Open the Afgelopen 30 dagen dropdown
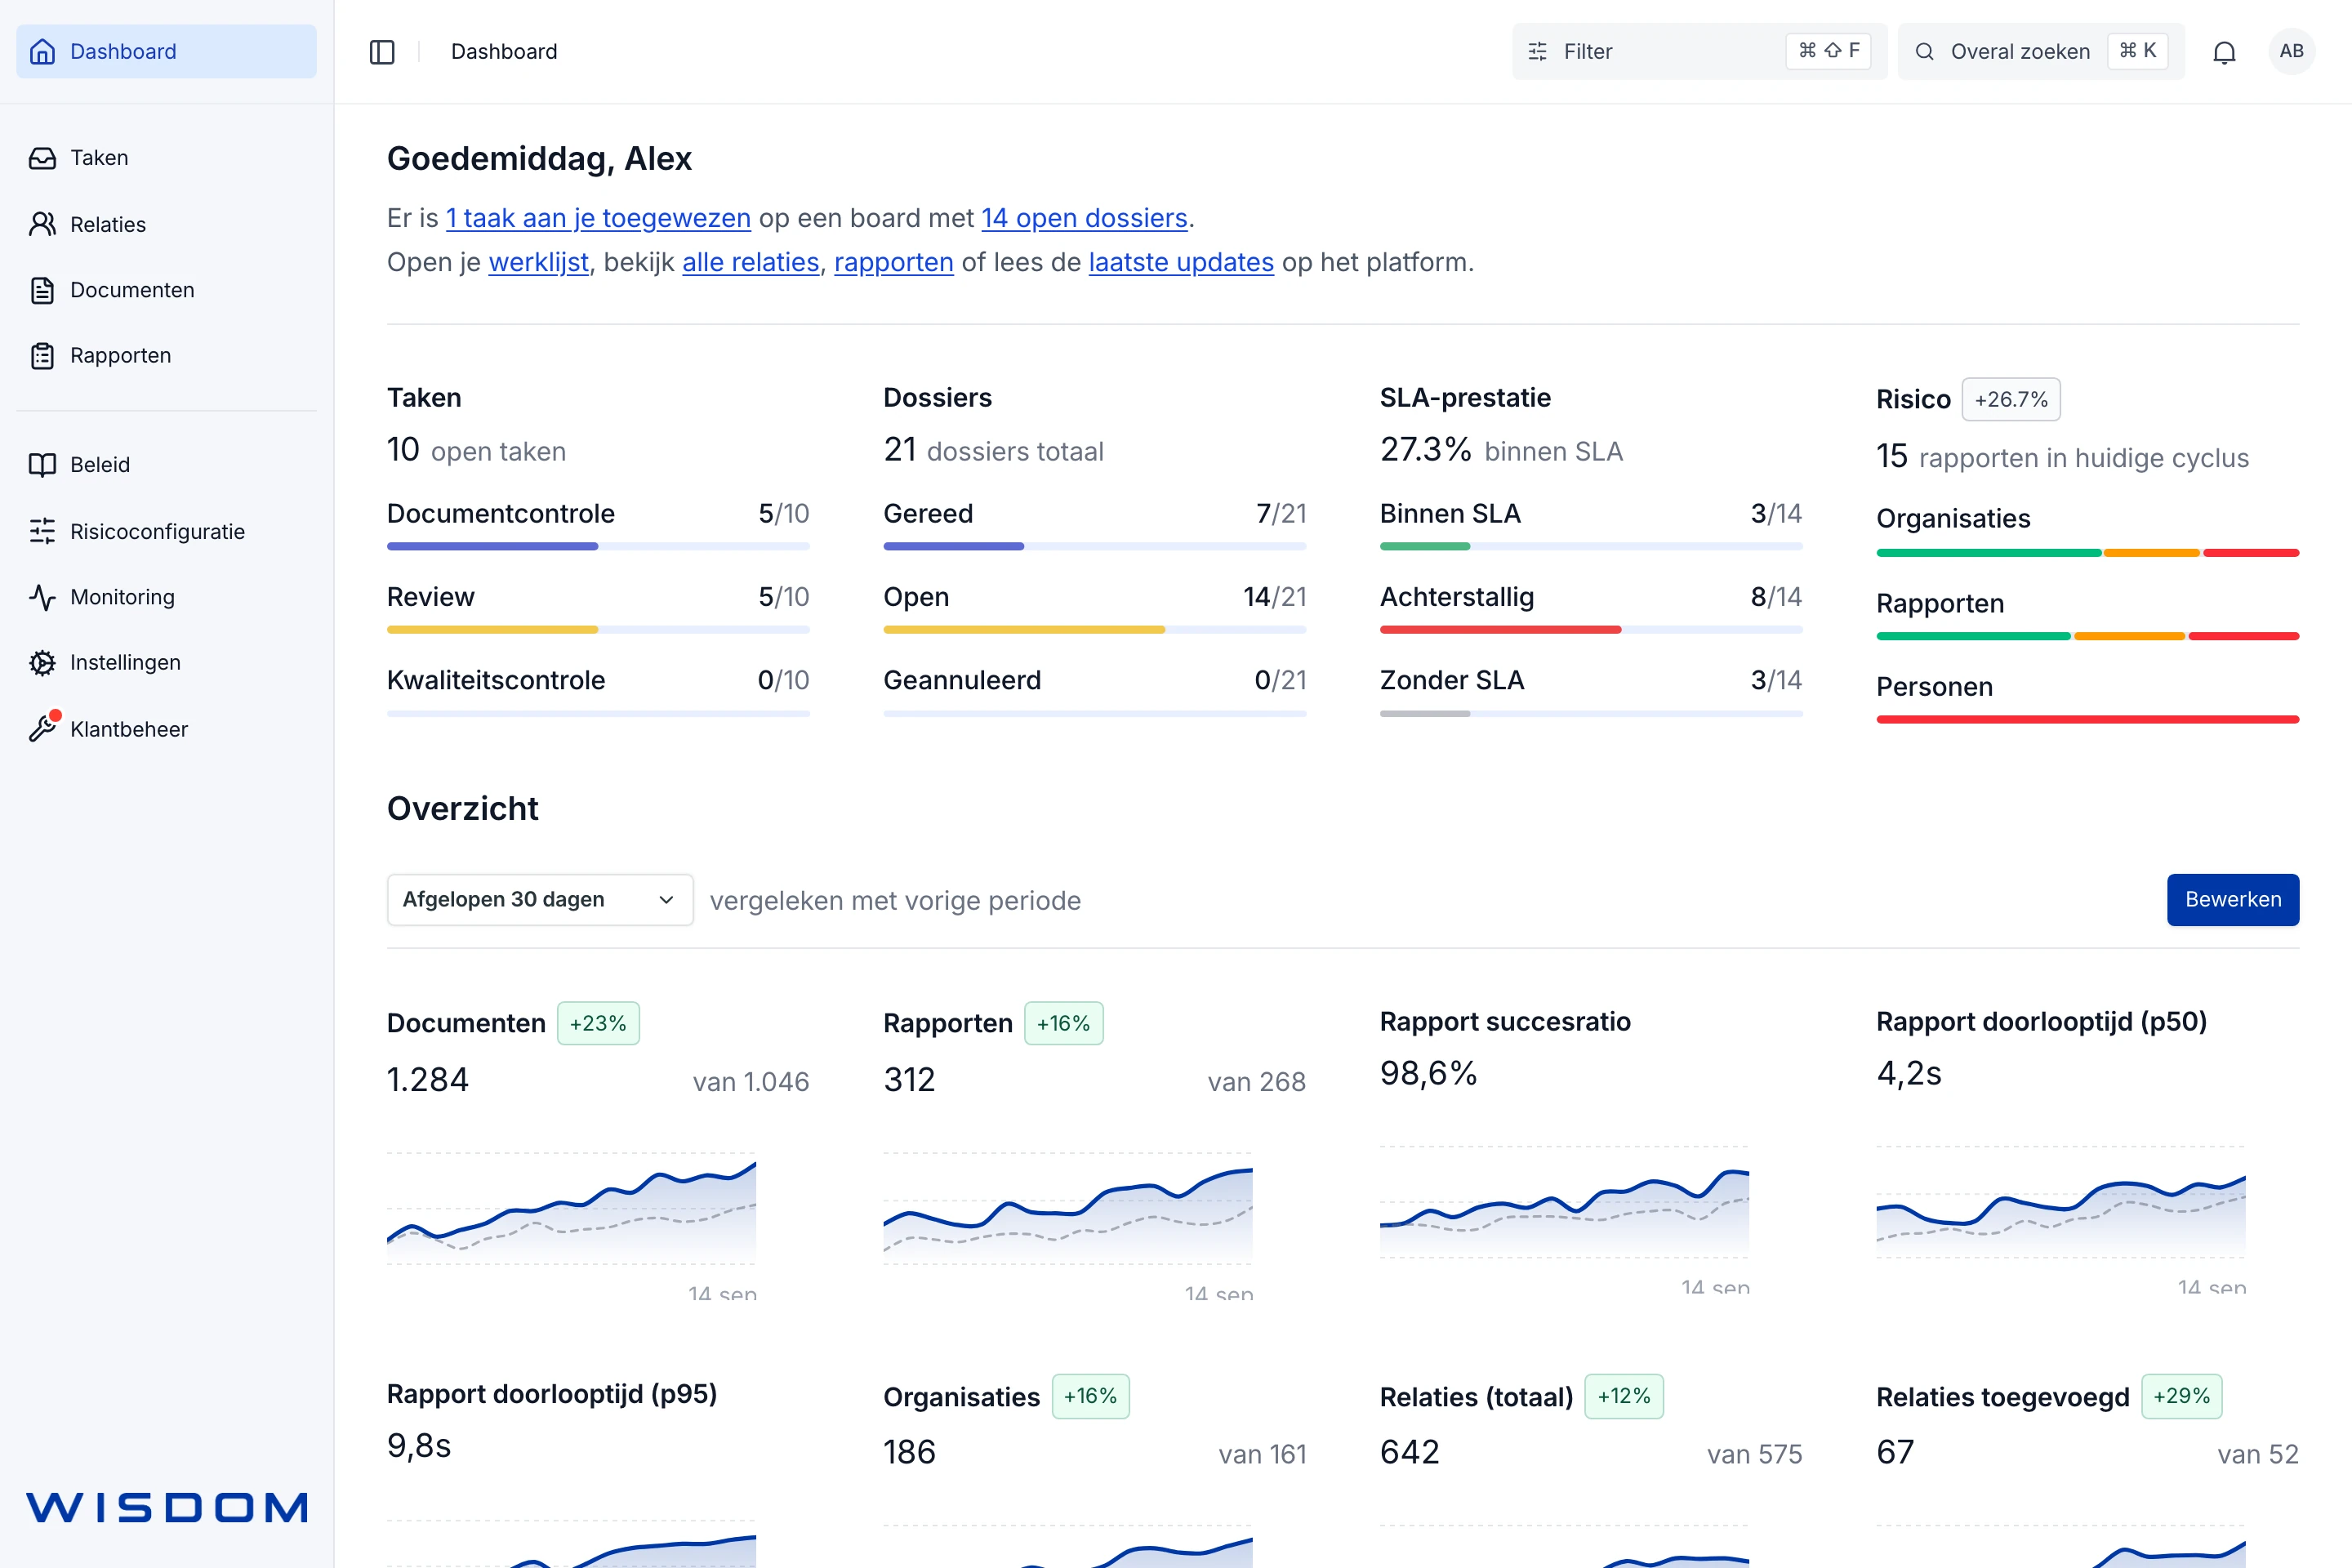Viewport: 2352px width, 1568px height. (540, 900)
